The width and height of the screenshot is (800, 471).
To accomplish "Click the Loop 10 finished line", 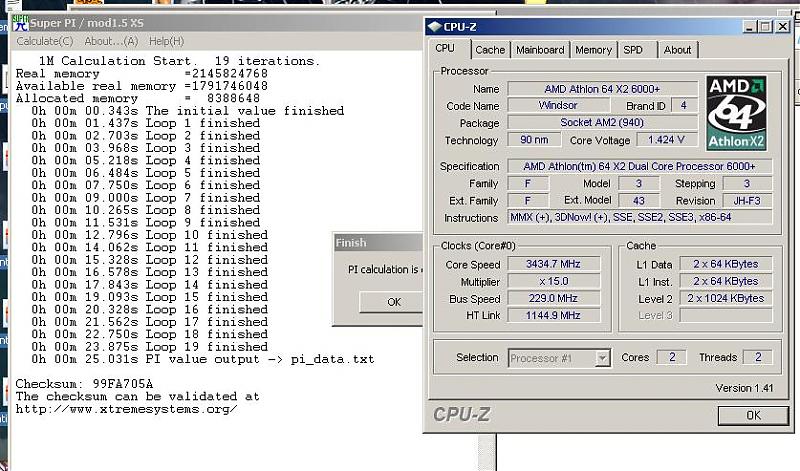I will click(149, 235).
